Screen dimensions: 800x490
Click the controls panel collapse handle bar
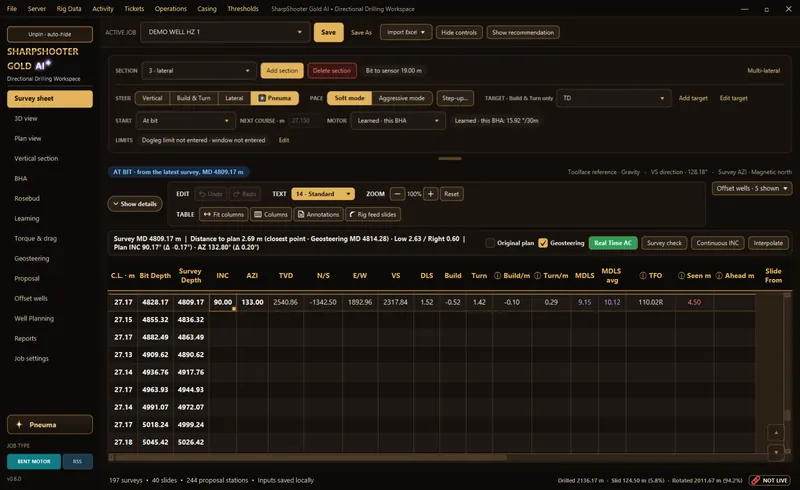450,158
